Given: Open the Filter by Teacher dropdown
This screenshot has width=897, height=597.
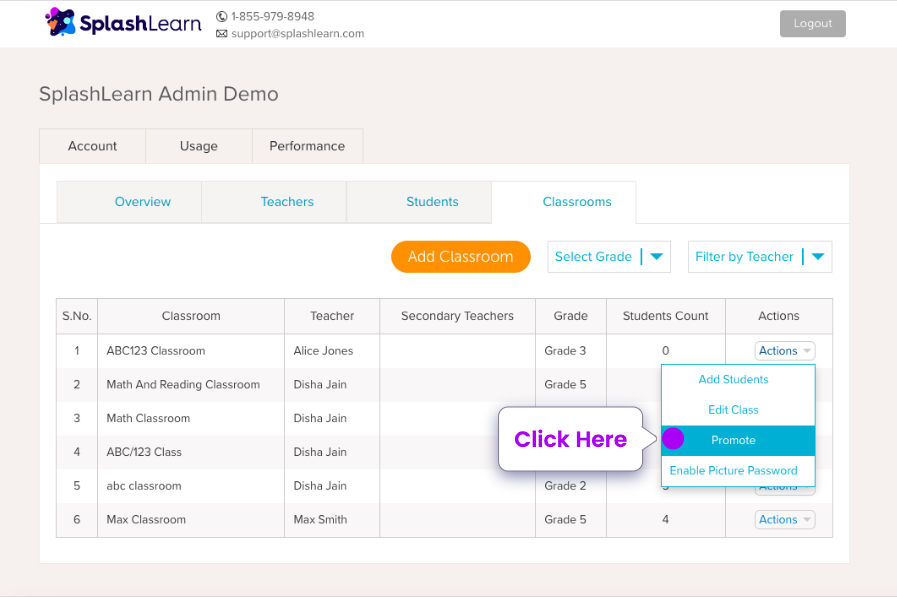Looking at the screenshot, I should 760,257.
